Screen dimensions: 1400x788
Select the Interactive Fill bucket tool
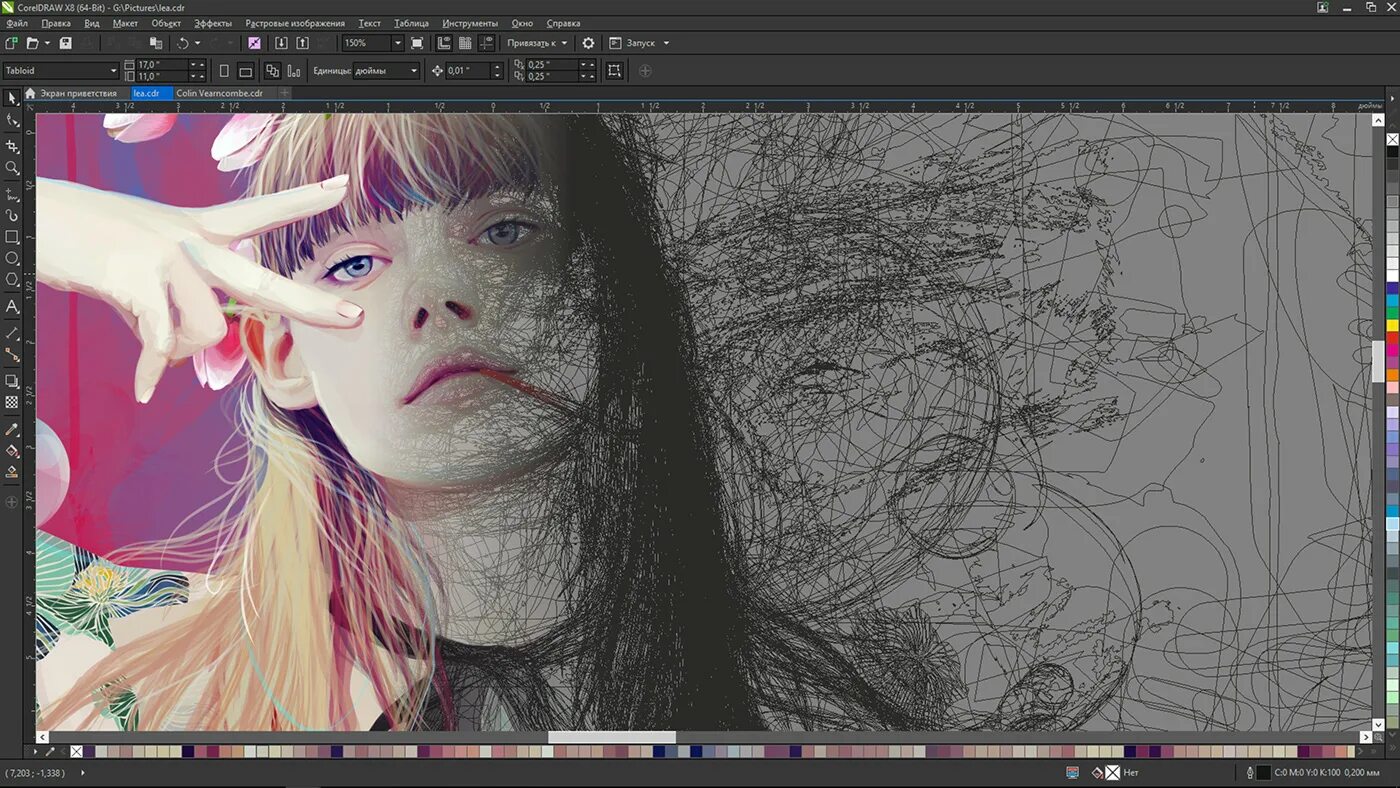point(12,451)
